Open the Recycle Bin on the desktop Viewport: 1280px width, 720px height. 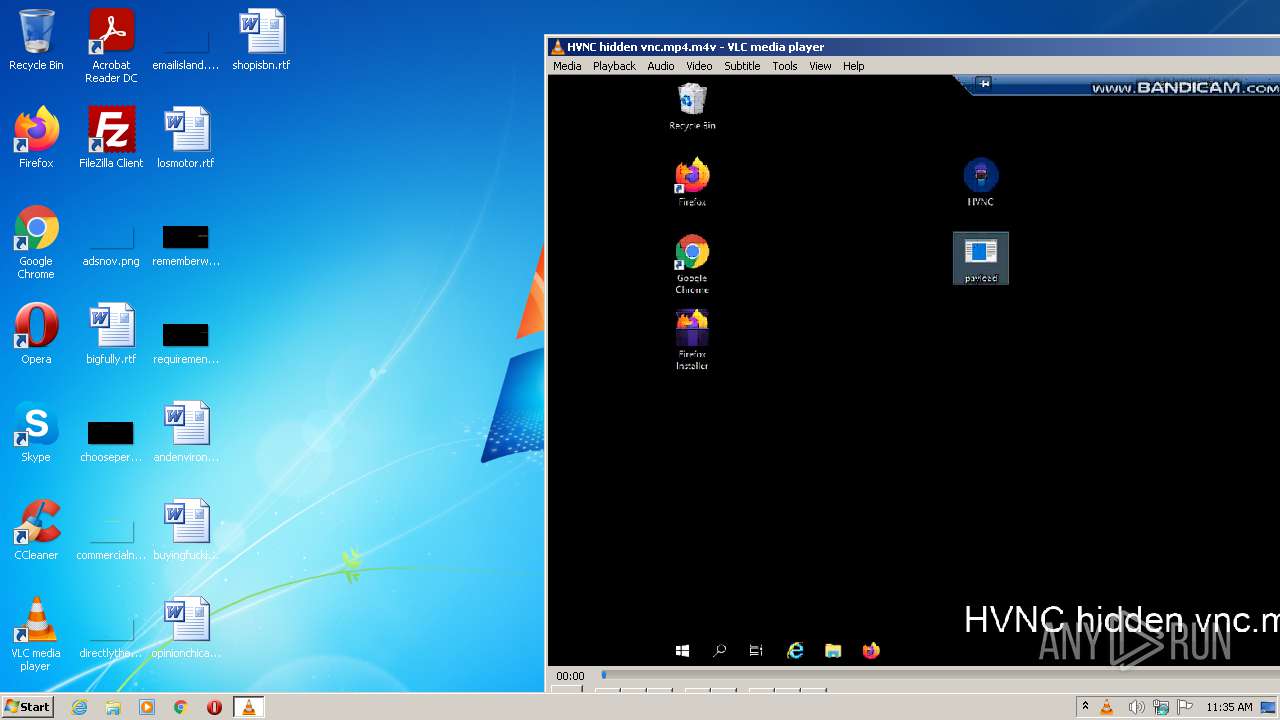point(36,40)
